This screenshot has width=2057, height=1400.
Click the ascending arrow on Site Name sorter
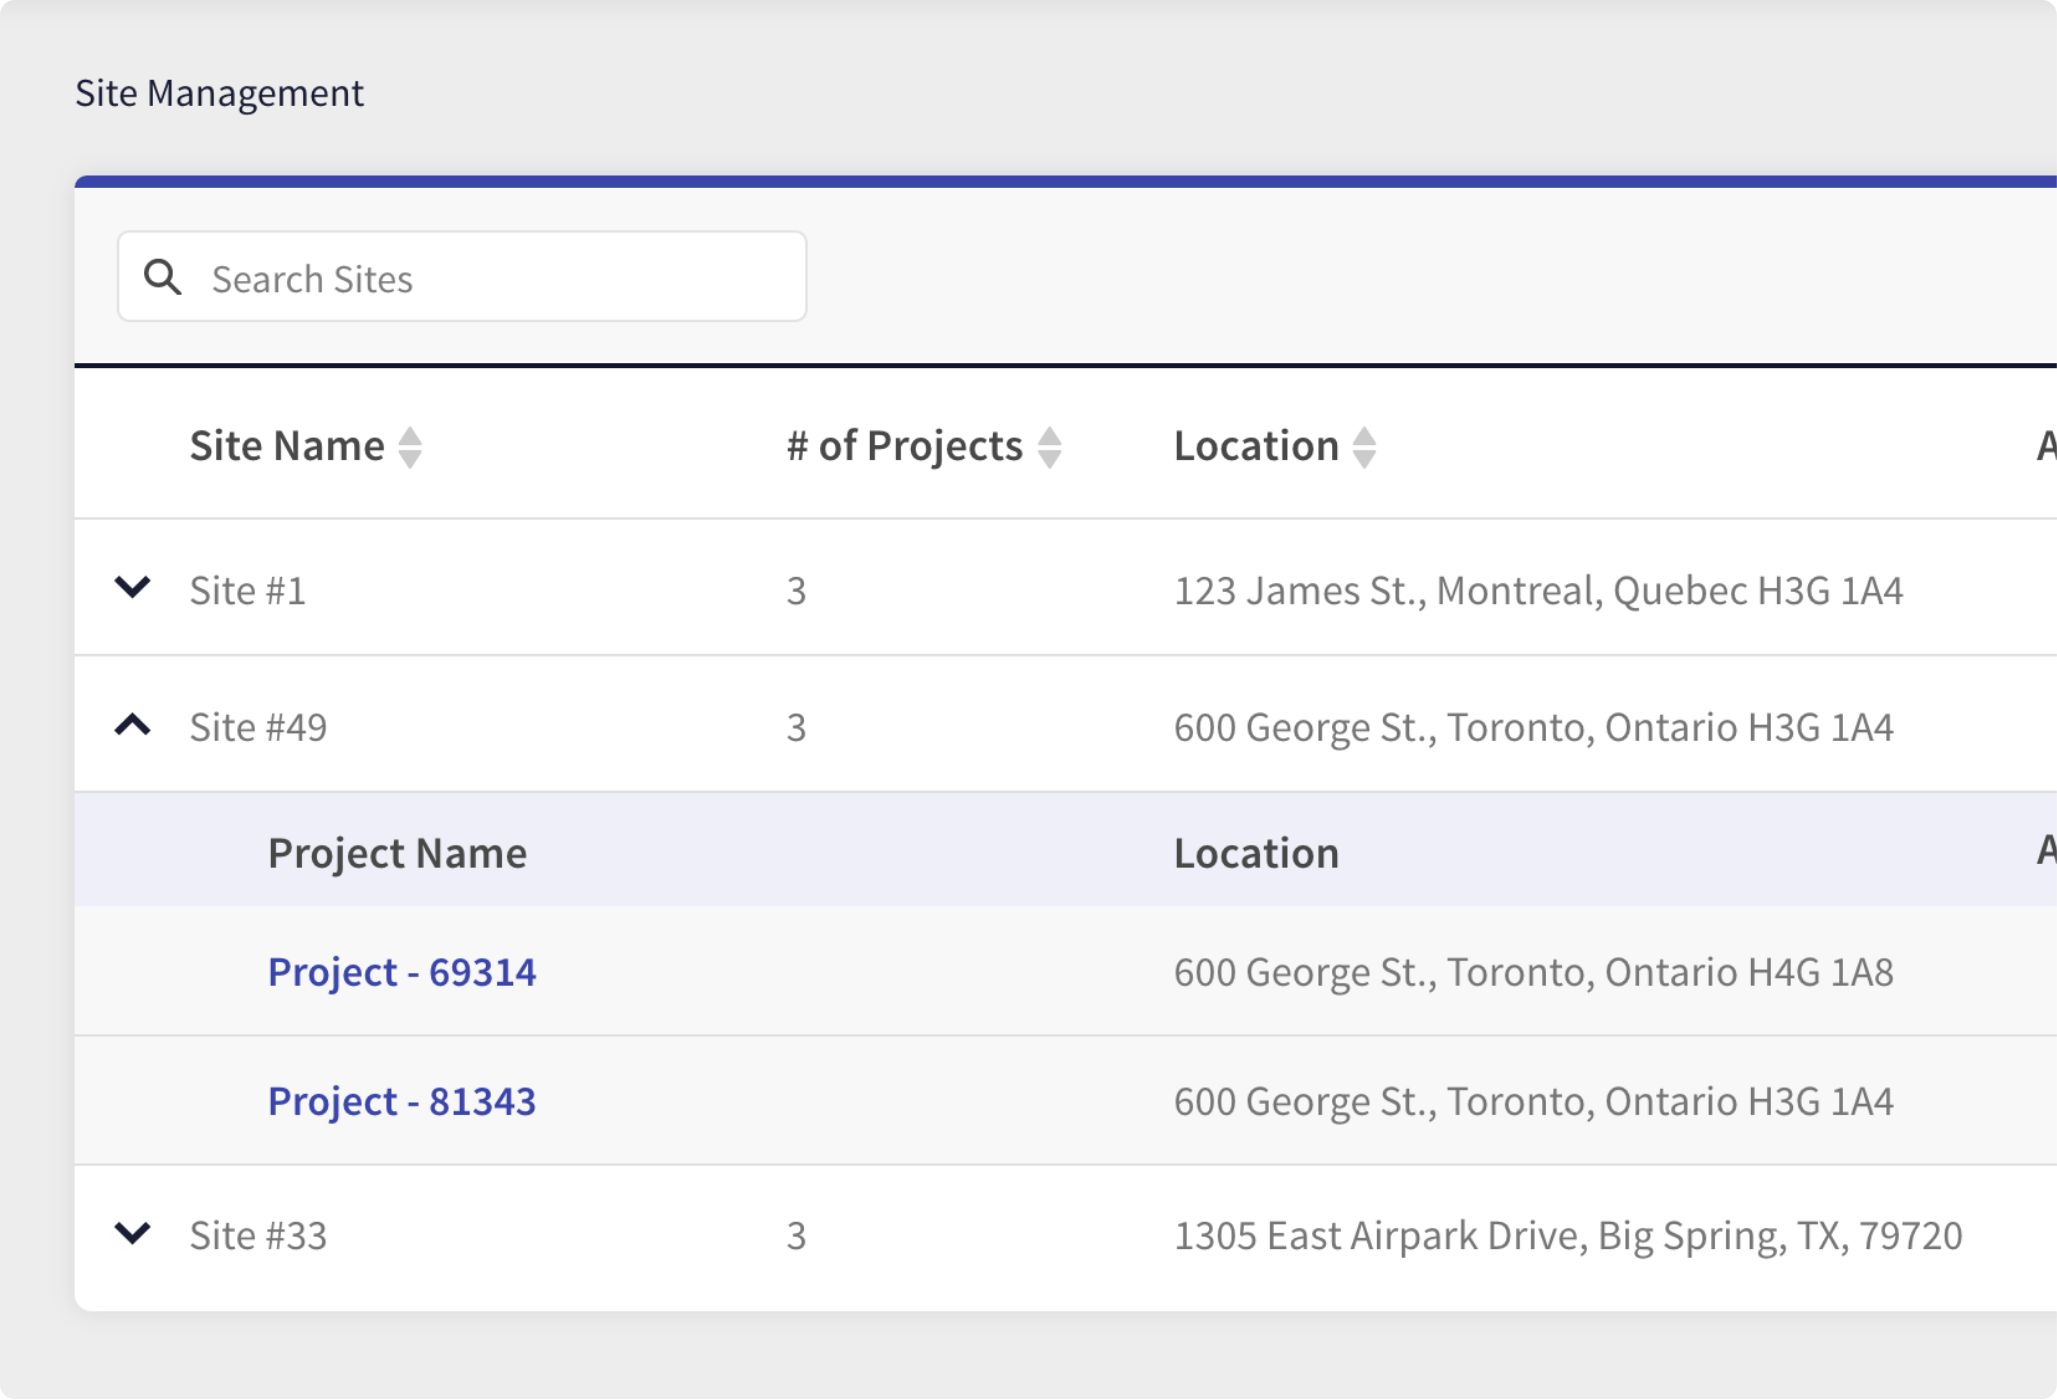pos(409,434)
